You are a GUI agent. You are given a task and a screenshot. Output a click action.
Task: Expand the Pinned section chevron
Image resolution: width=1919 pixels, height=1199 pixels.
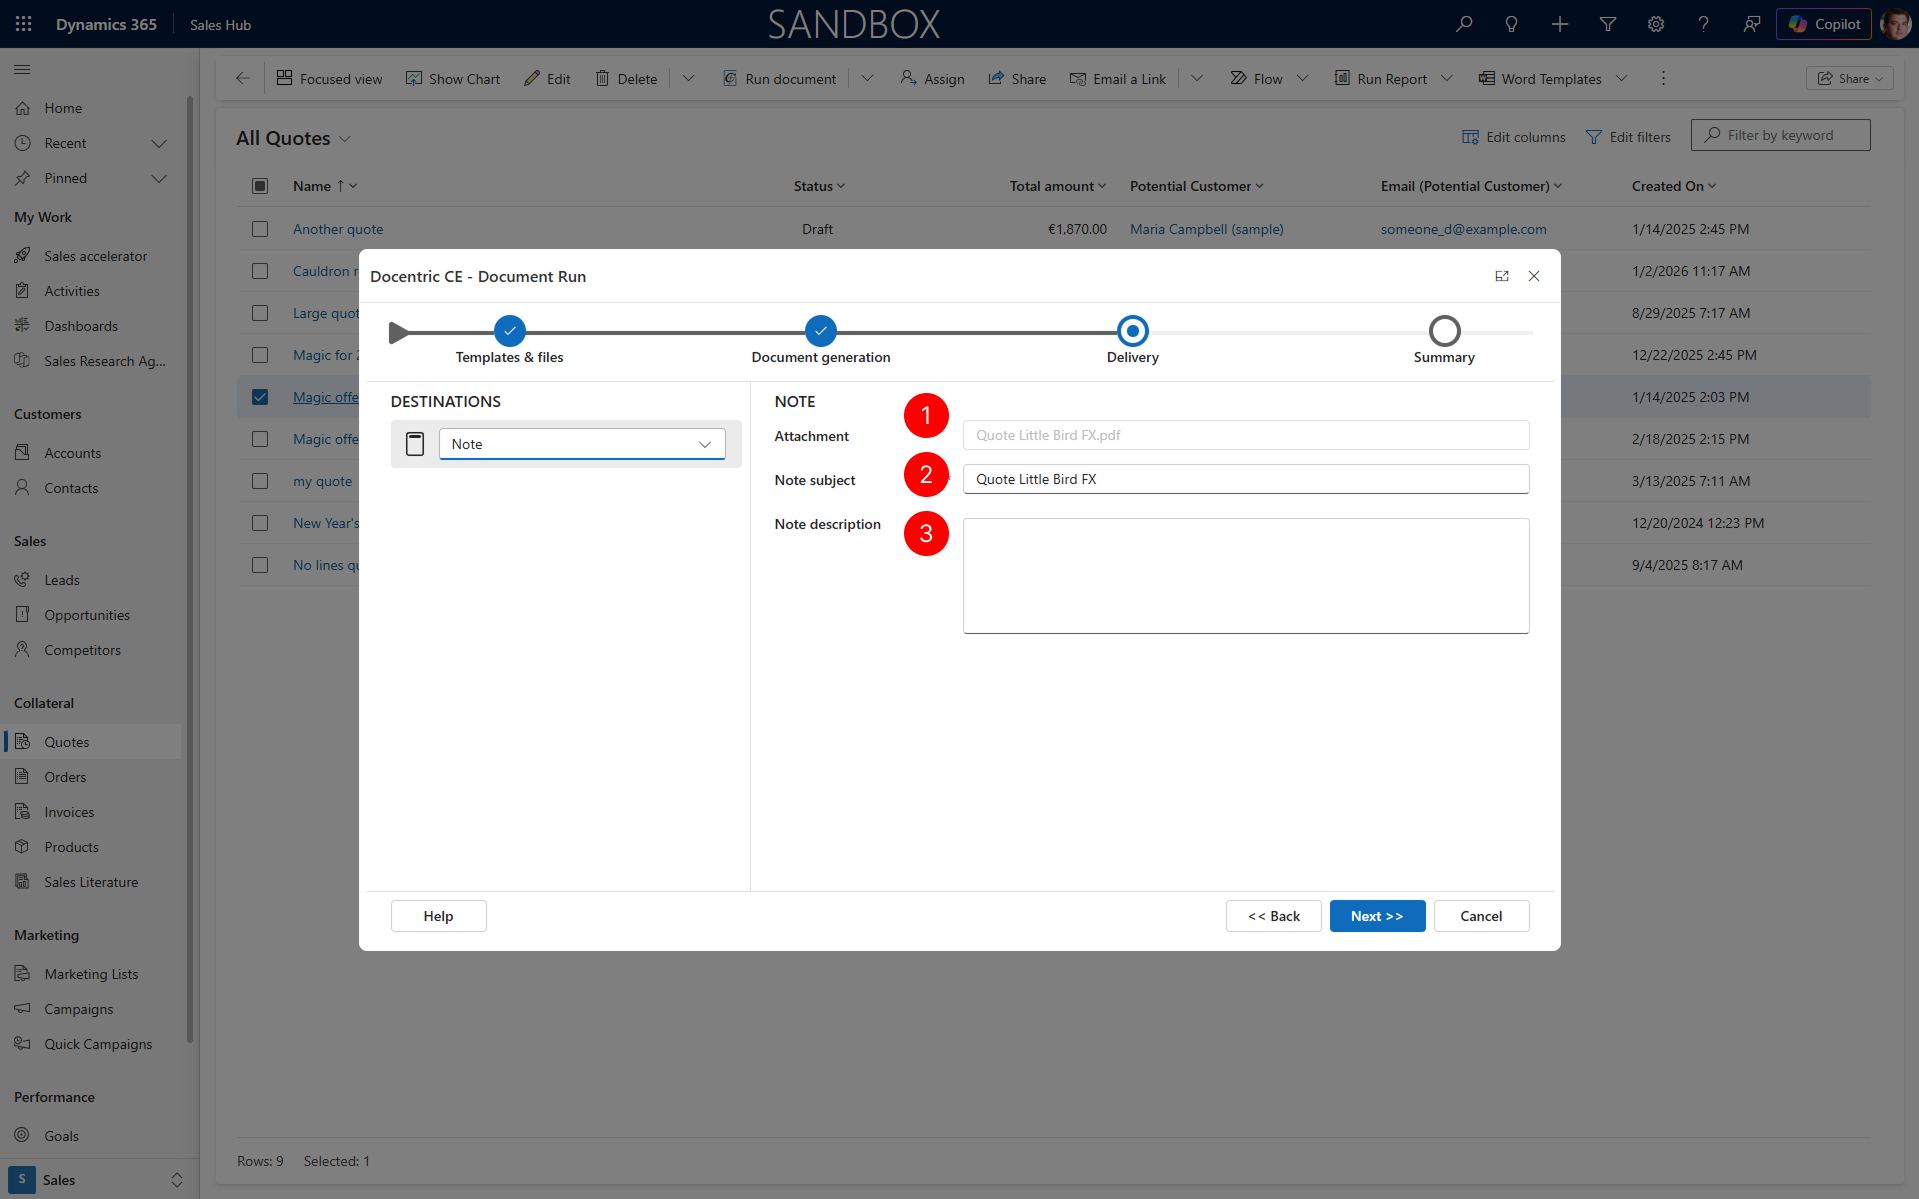[x=158, y=178]
